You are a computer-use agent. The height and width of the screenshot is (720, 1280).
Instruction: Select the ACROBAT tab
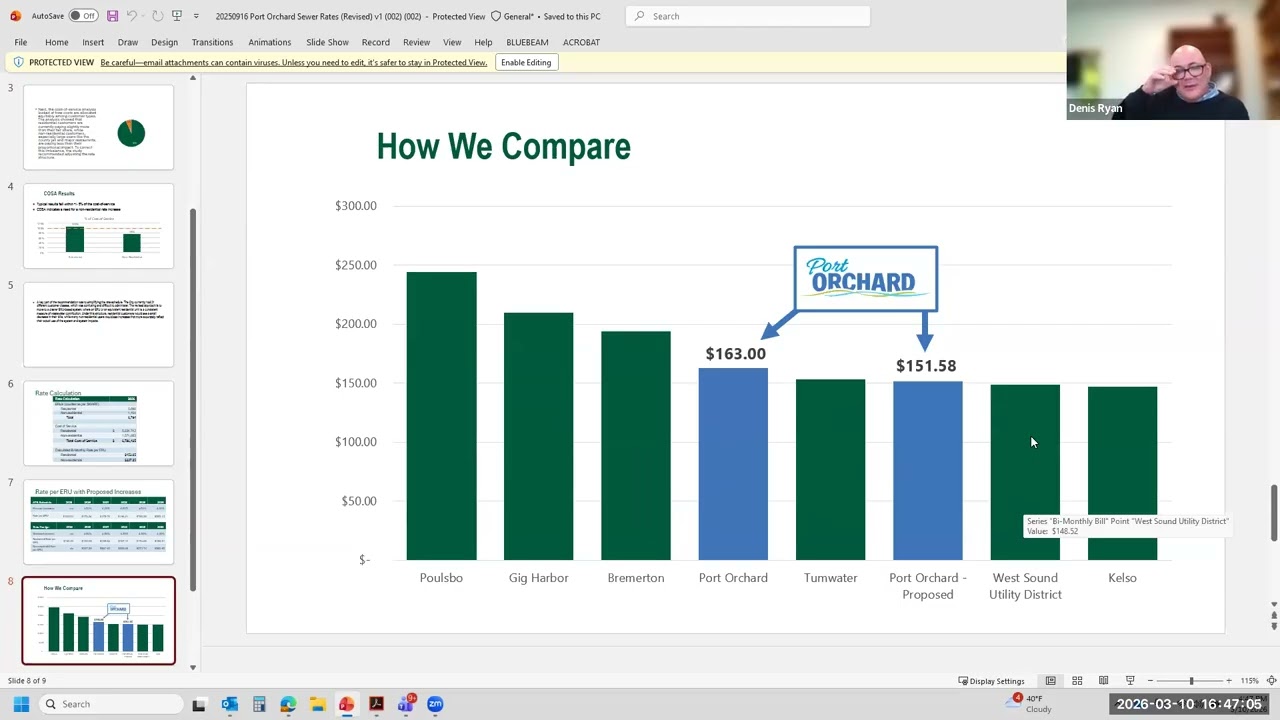(x=581, y=42)
